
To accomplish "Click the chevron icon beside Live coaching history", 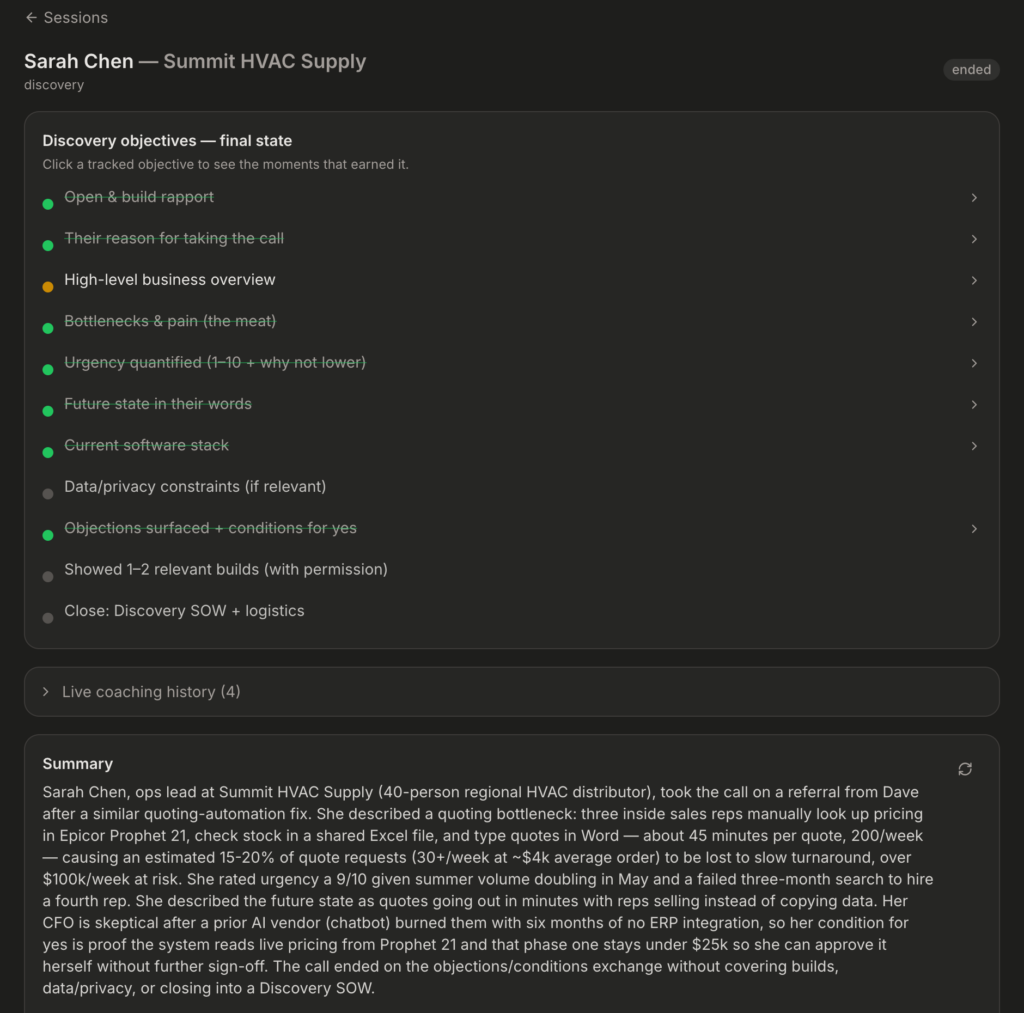I will click(x=46, y=692).
